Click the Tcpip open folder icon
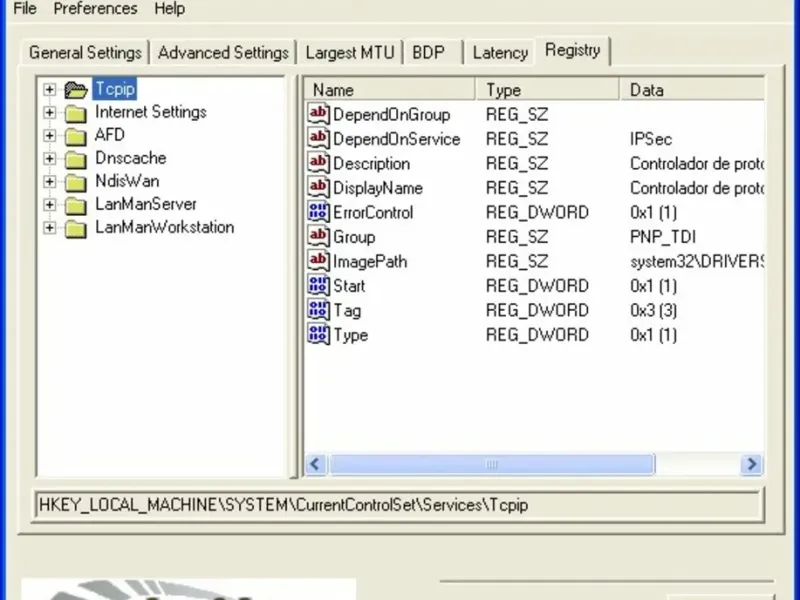The image size is (800, 600). pyautogui.click(x=76, y=90)
